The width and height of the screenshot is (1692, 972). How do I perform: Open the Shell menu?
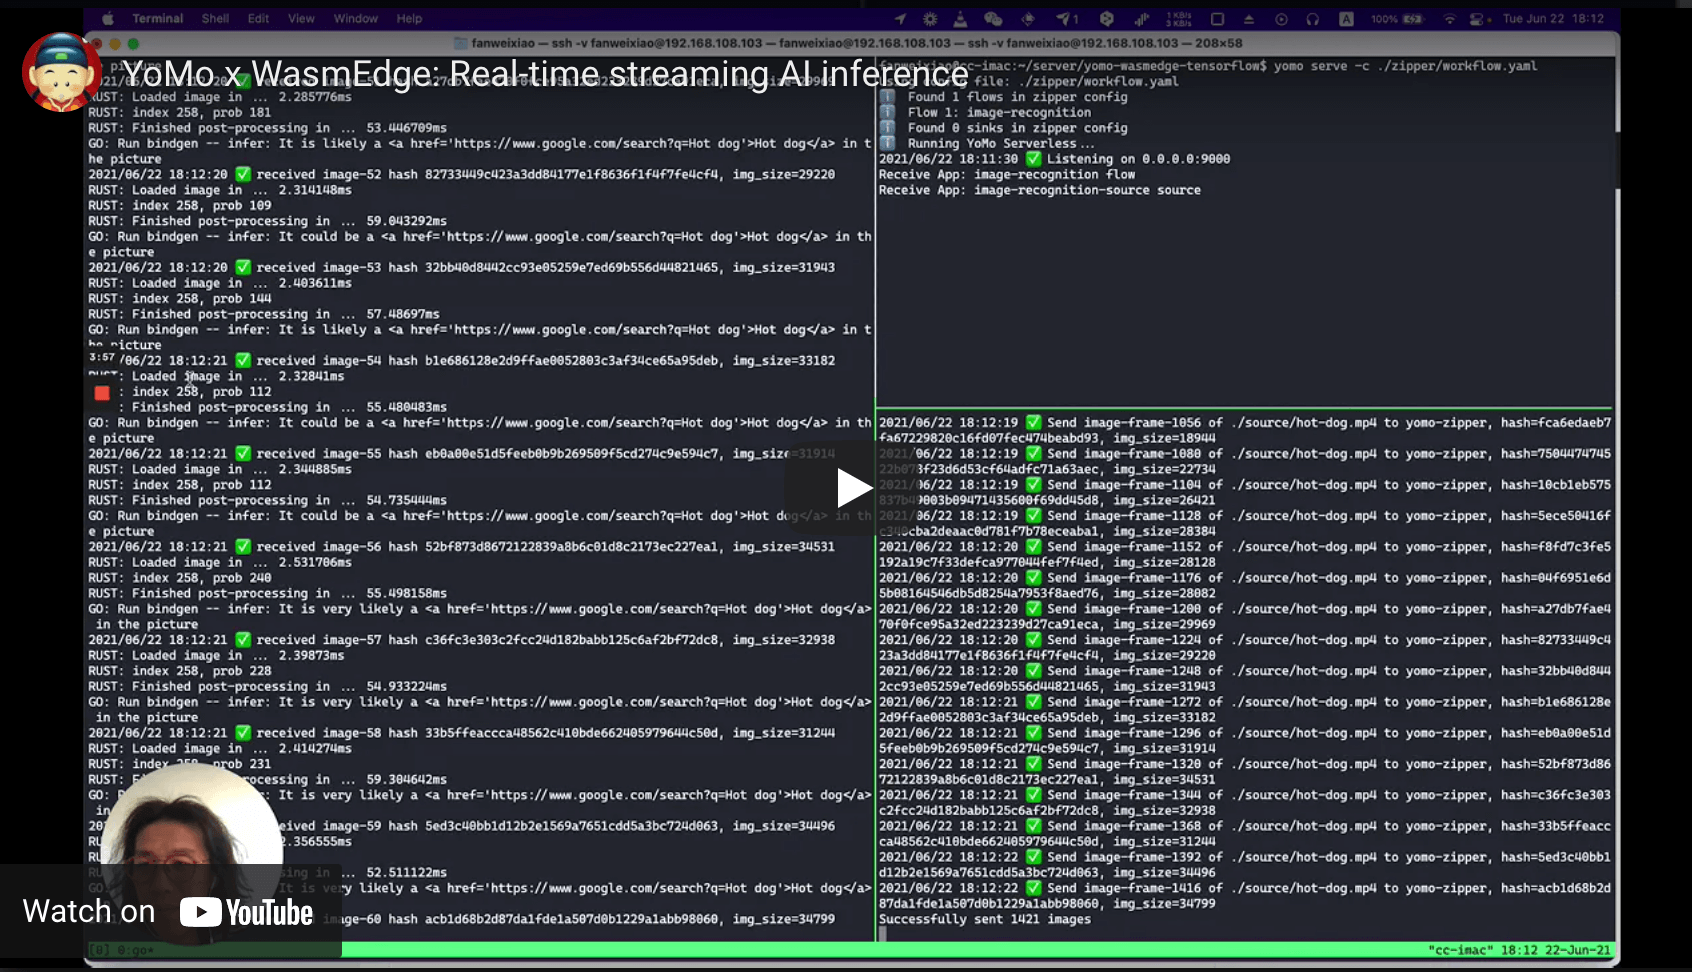[x=215, y=18]
